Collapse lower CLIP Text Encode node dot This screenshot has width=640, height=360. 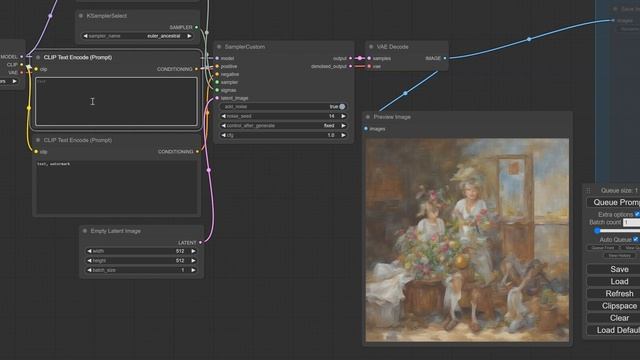point(38,140)
